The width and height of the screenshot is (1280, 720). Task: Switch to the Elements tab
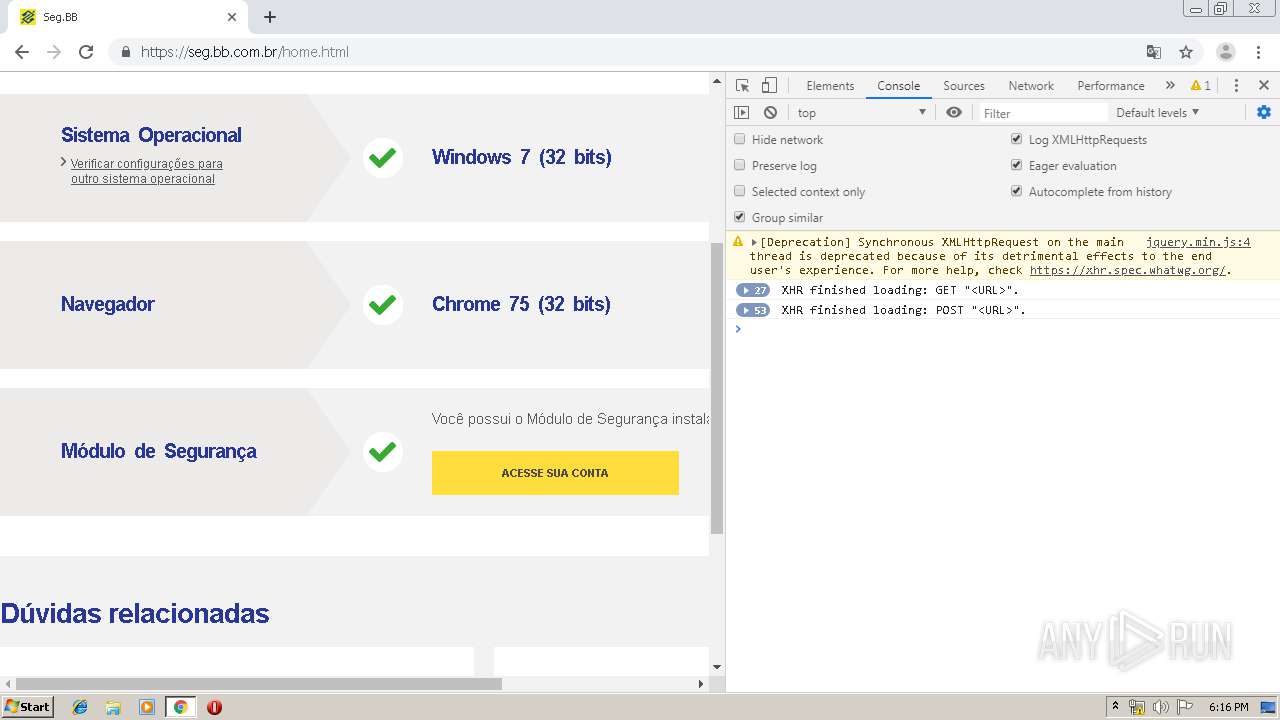(x=830, y=86)
